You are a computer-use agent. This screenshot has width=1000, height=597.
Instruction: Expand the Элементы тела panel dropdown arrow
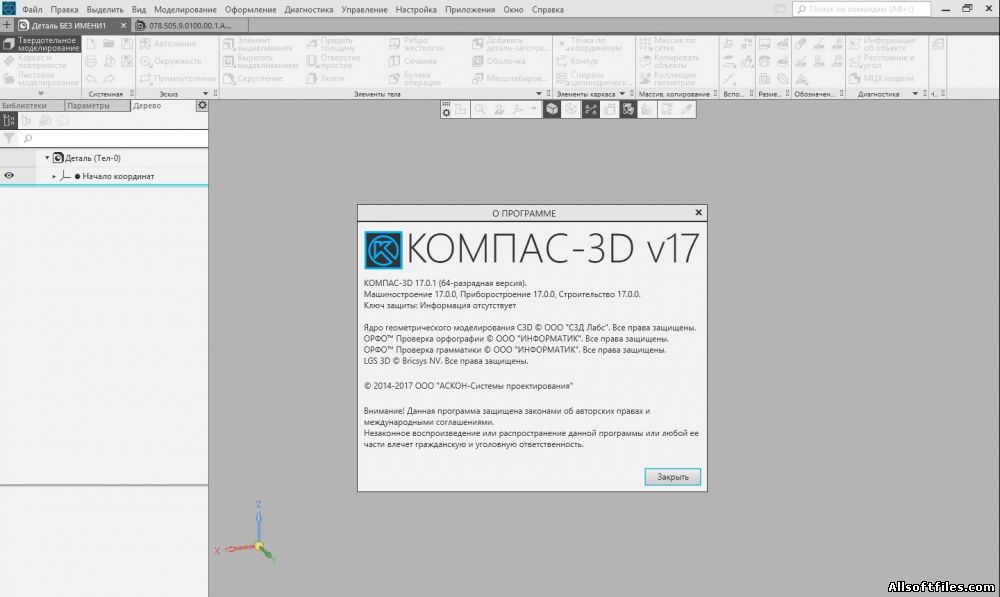(538, 94)
